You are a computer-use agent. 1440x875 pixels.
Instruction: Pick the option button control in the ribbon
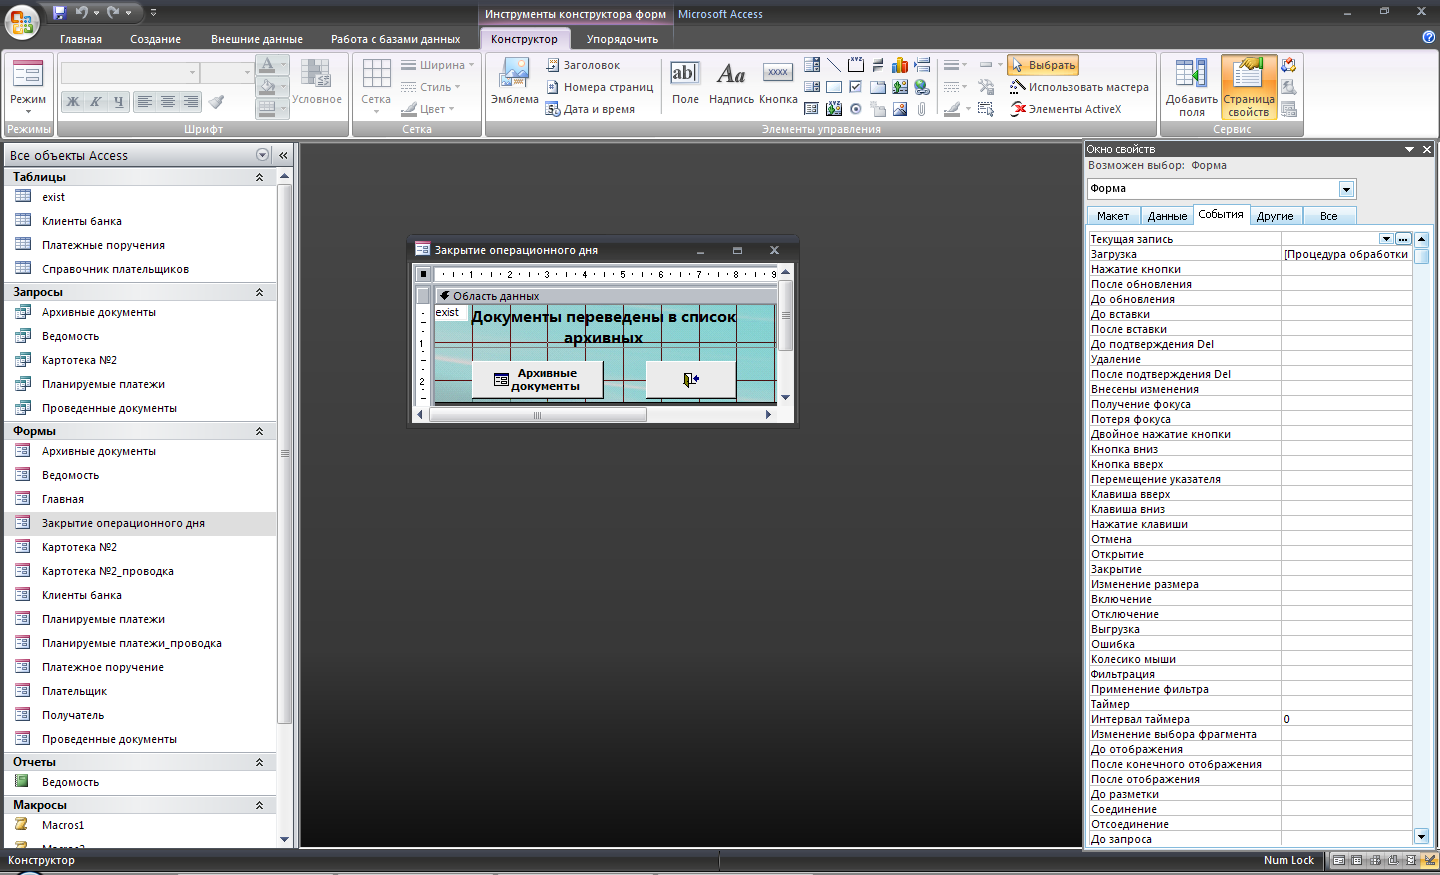[x=856, y=109]
